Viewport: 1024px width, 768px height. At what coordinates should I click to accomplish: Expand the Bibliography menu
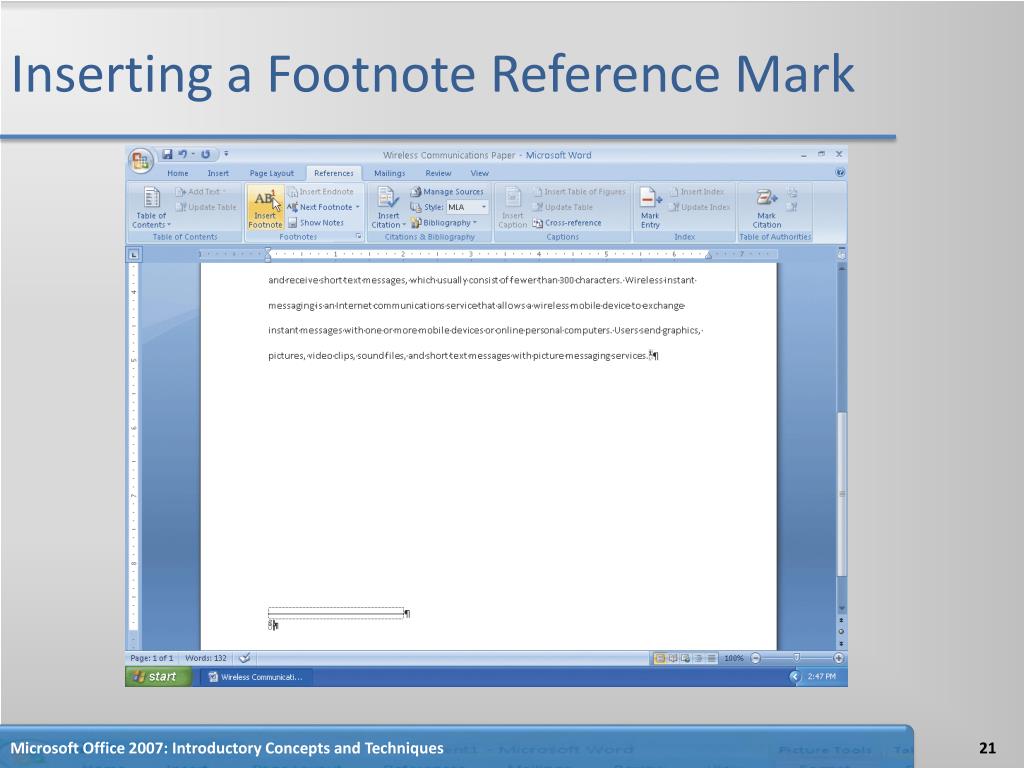[x=443, y=223]
